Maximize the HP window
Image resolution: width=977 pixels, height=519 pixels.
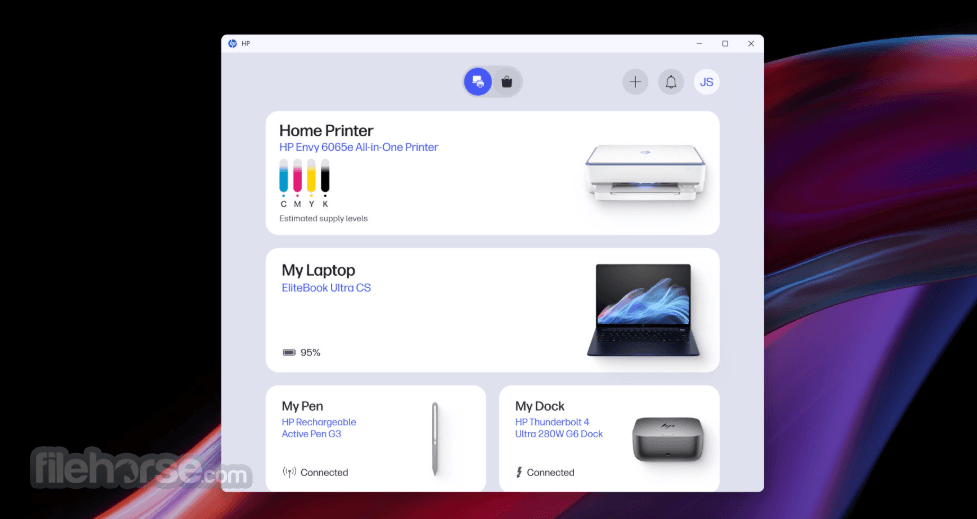coord(725,44)
